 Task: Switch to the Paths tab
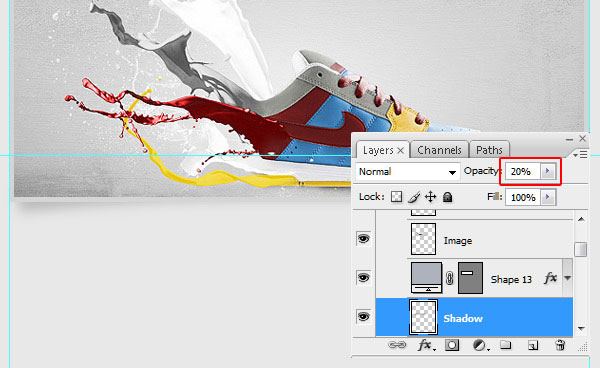click(489, 150)
